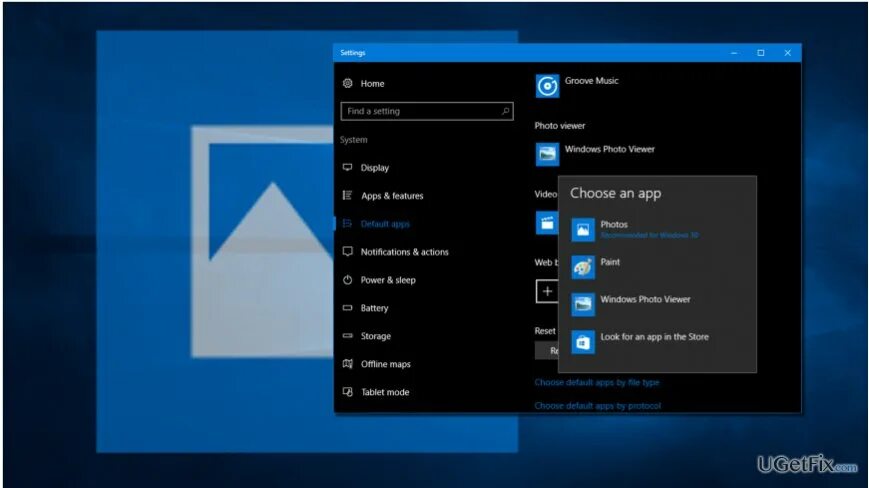Open Power & sleep settings
The height and width of the screenshot is (488, 869).
click(388, 280)
